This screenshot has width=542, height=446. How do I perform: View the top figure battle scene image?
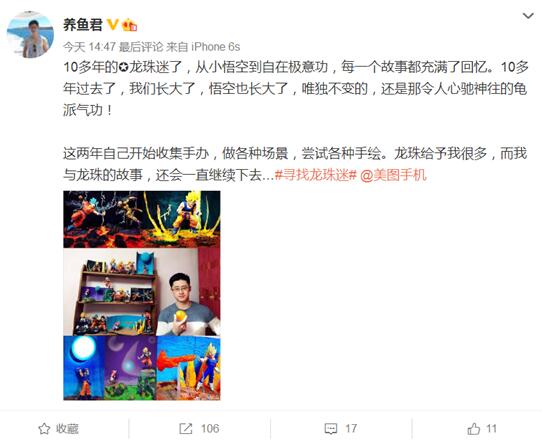coord(142,219)
